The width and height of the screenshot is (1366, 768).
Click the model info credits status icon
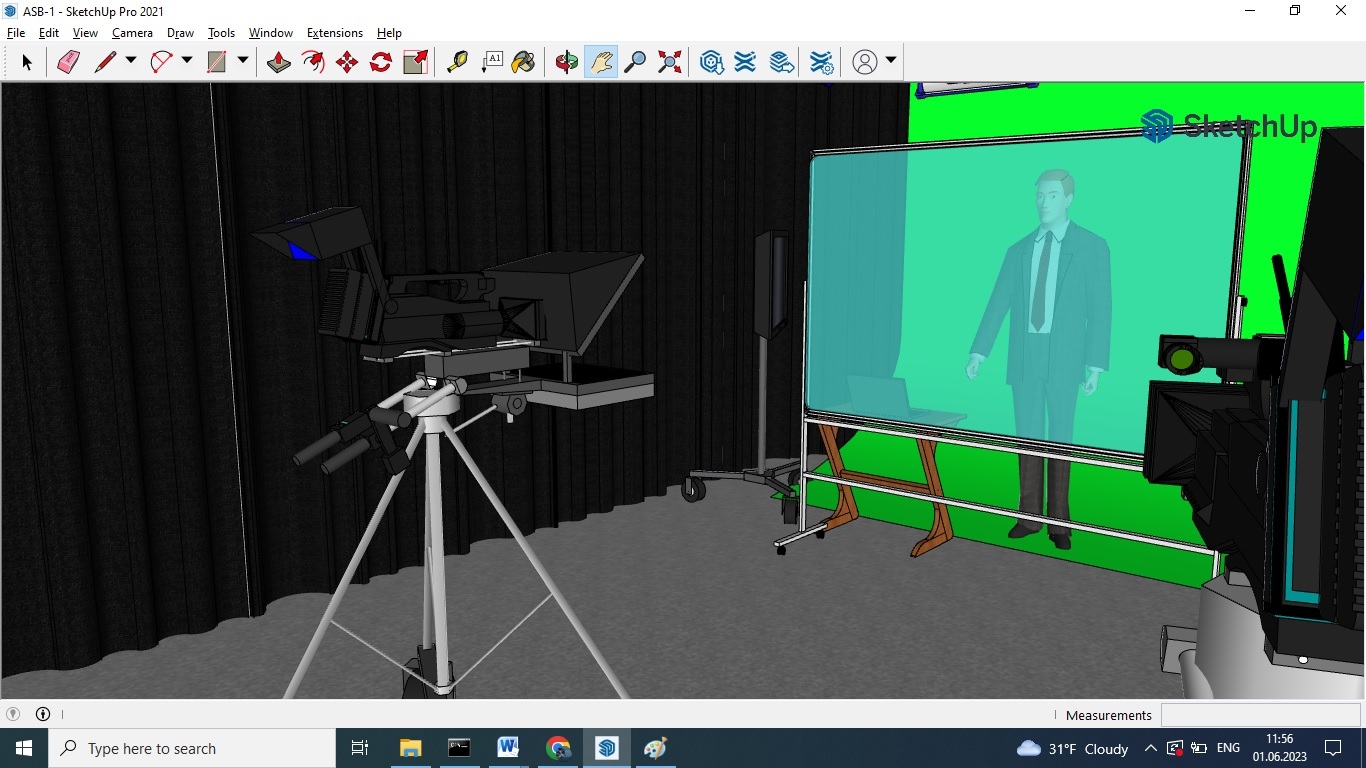[x=43, y=714]
